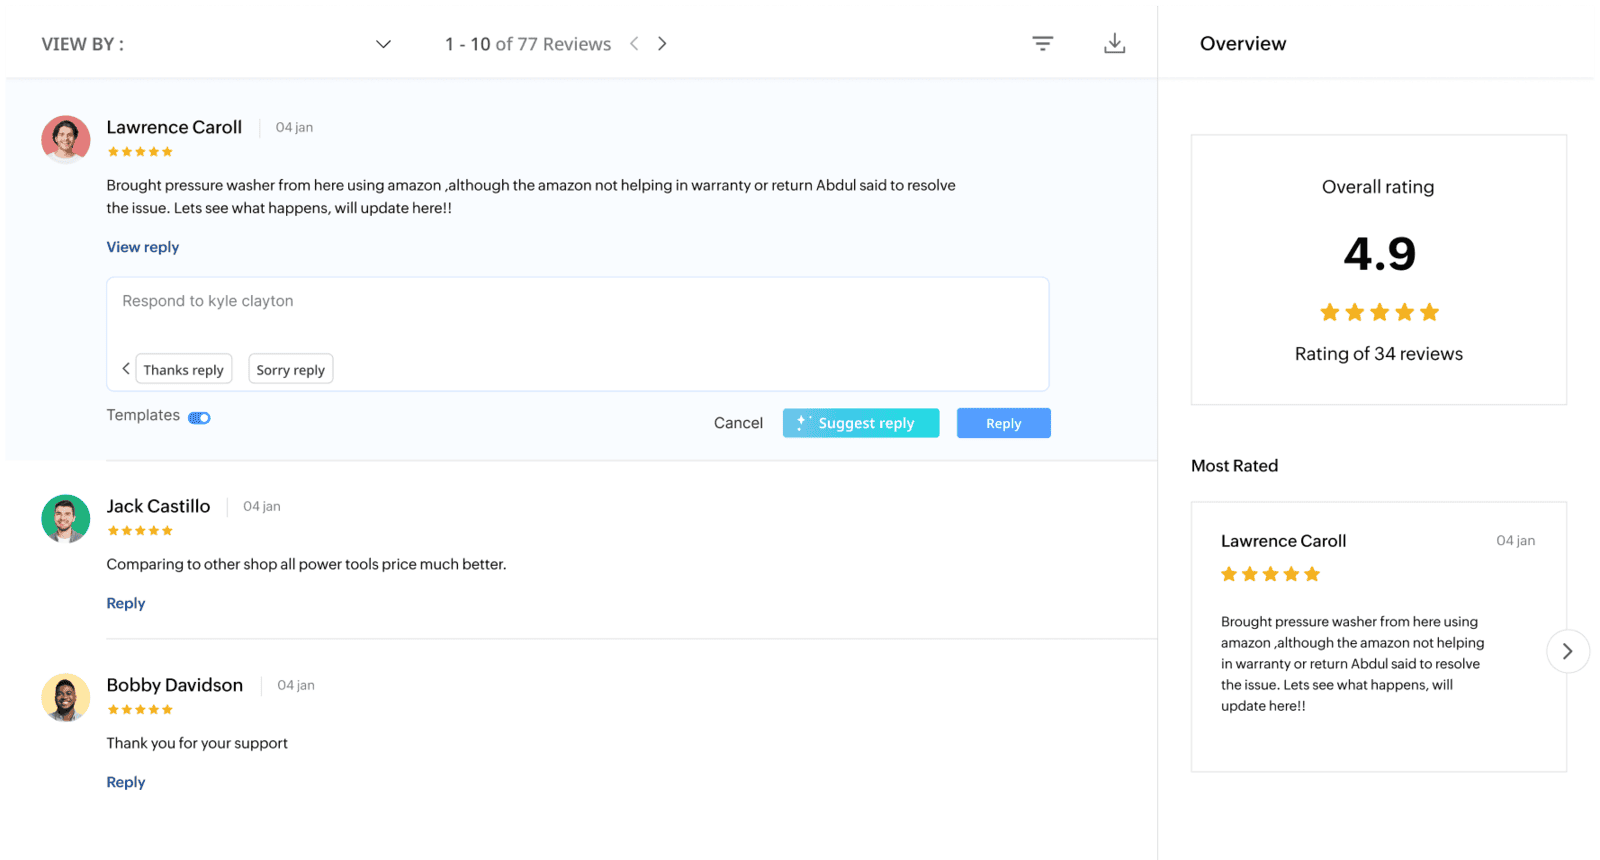Insert the Sorry reply template
Screen dimensions: 1600x860
(290, 370)
